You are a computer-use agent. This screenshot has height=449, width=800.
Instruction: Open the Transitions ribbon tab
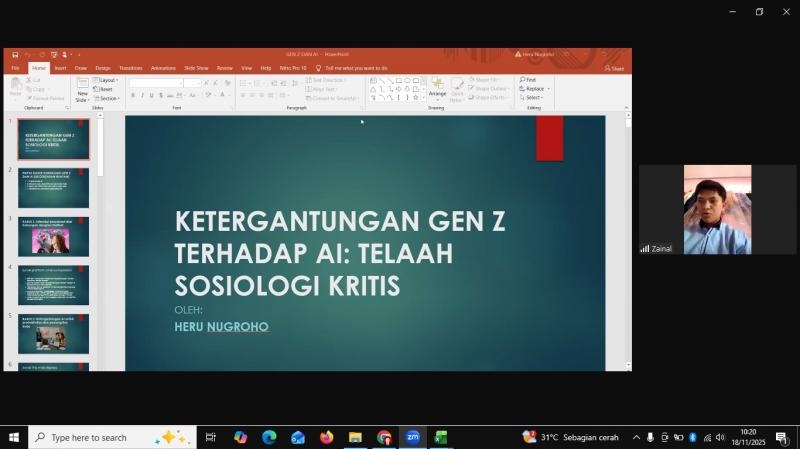(x=130, y=68)
